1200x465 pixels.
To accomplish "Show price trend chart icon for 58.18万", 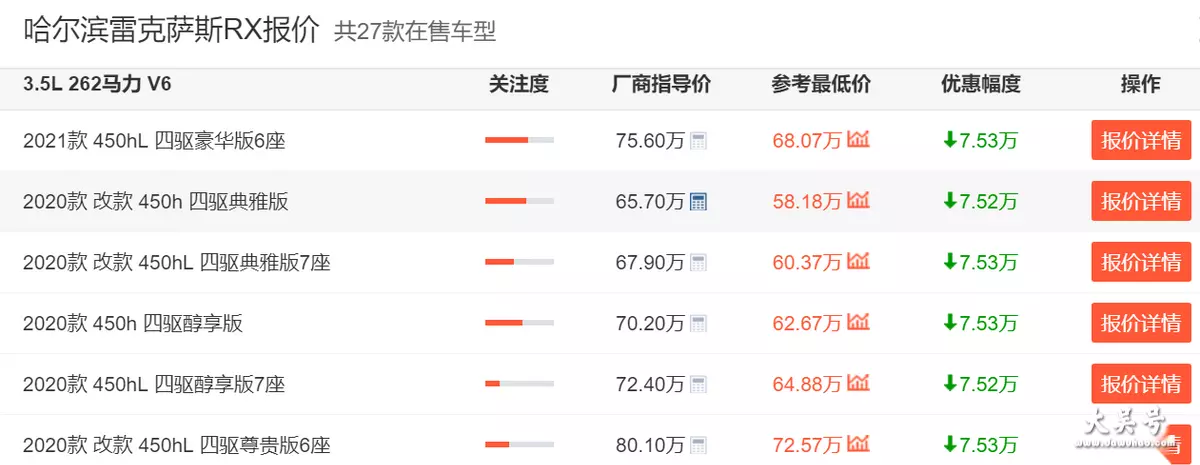I will click(x=858, y=201).
